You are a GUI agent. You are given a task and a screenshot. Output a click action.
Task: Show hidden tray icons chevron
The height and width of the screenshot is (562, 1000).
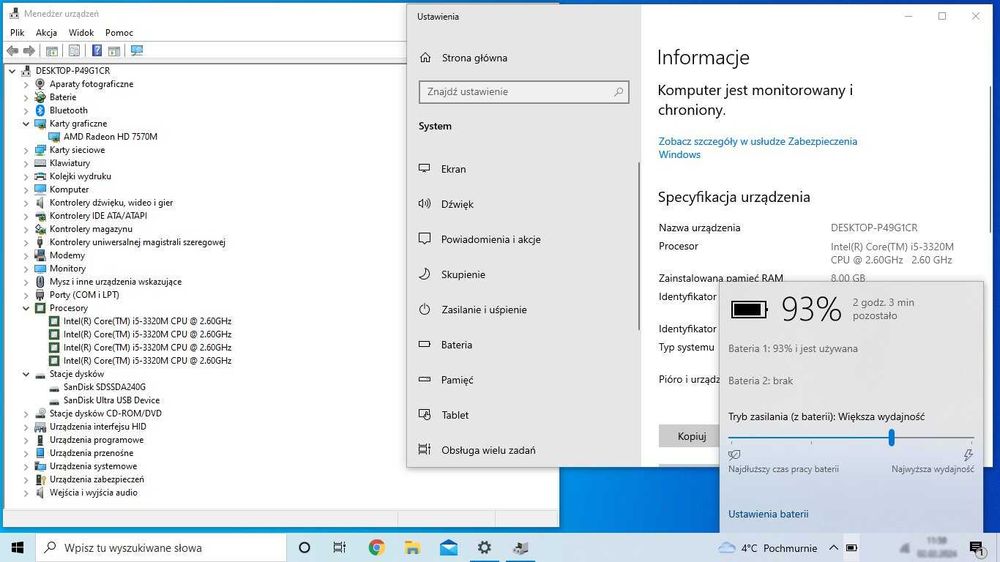coord(833,548)
